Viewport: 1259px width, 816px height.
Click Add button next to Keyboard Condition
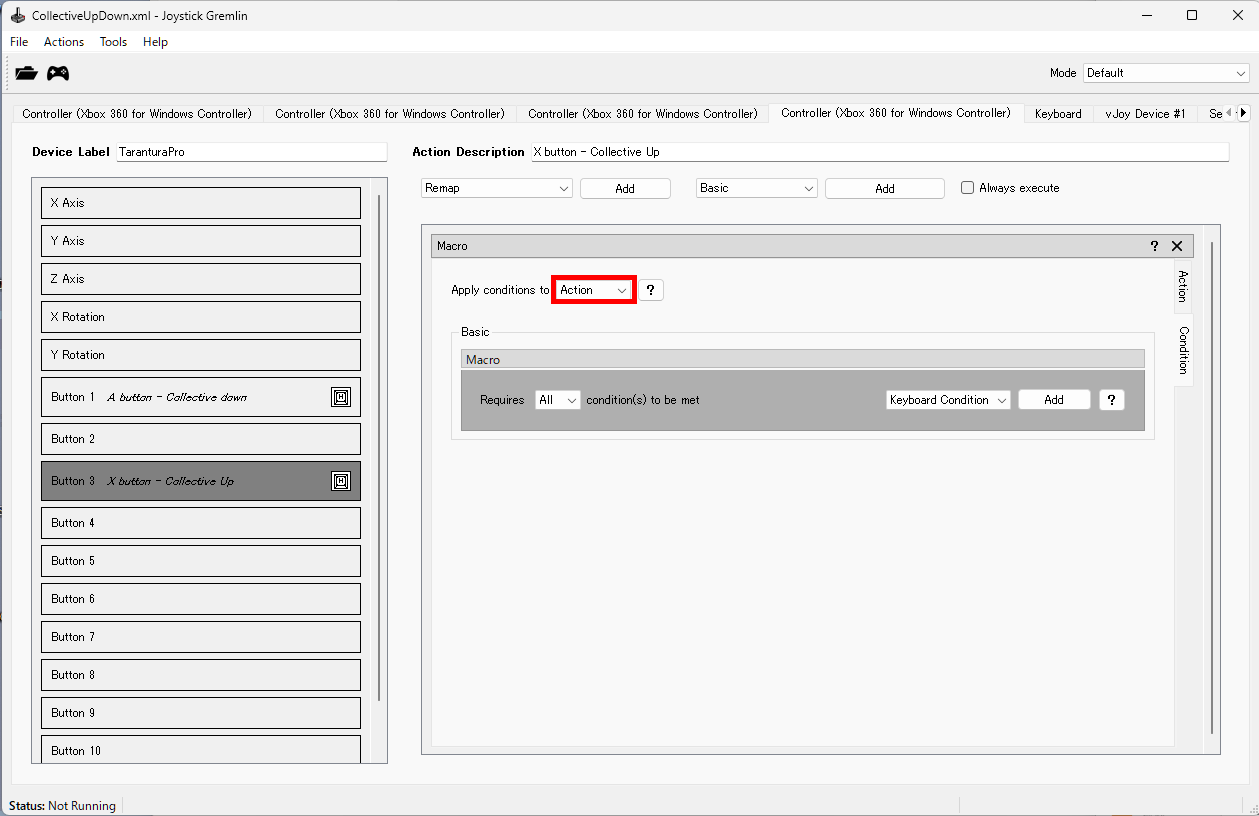coord(1054,400)
